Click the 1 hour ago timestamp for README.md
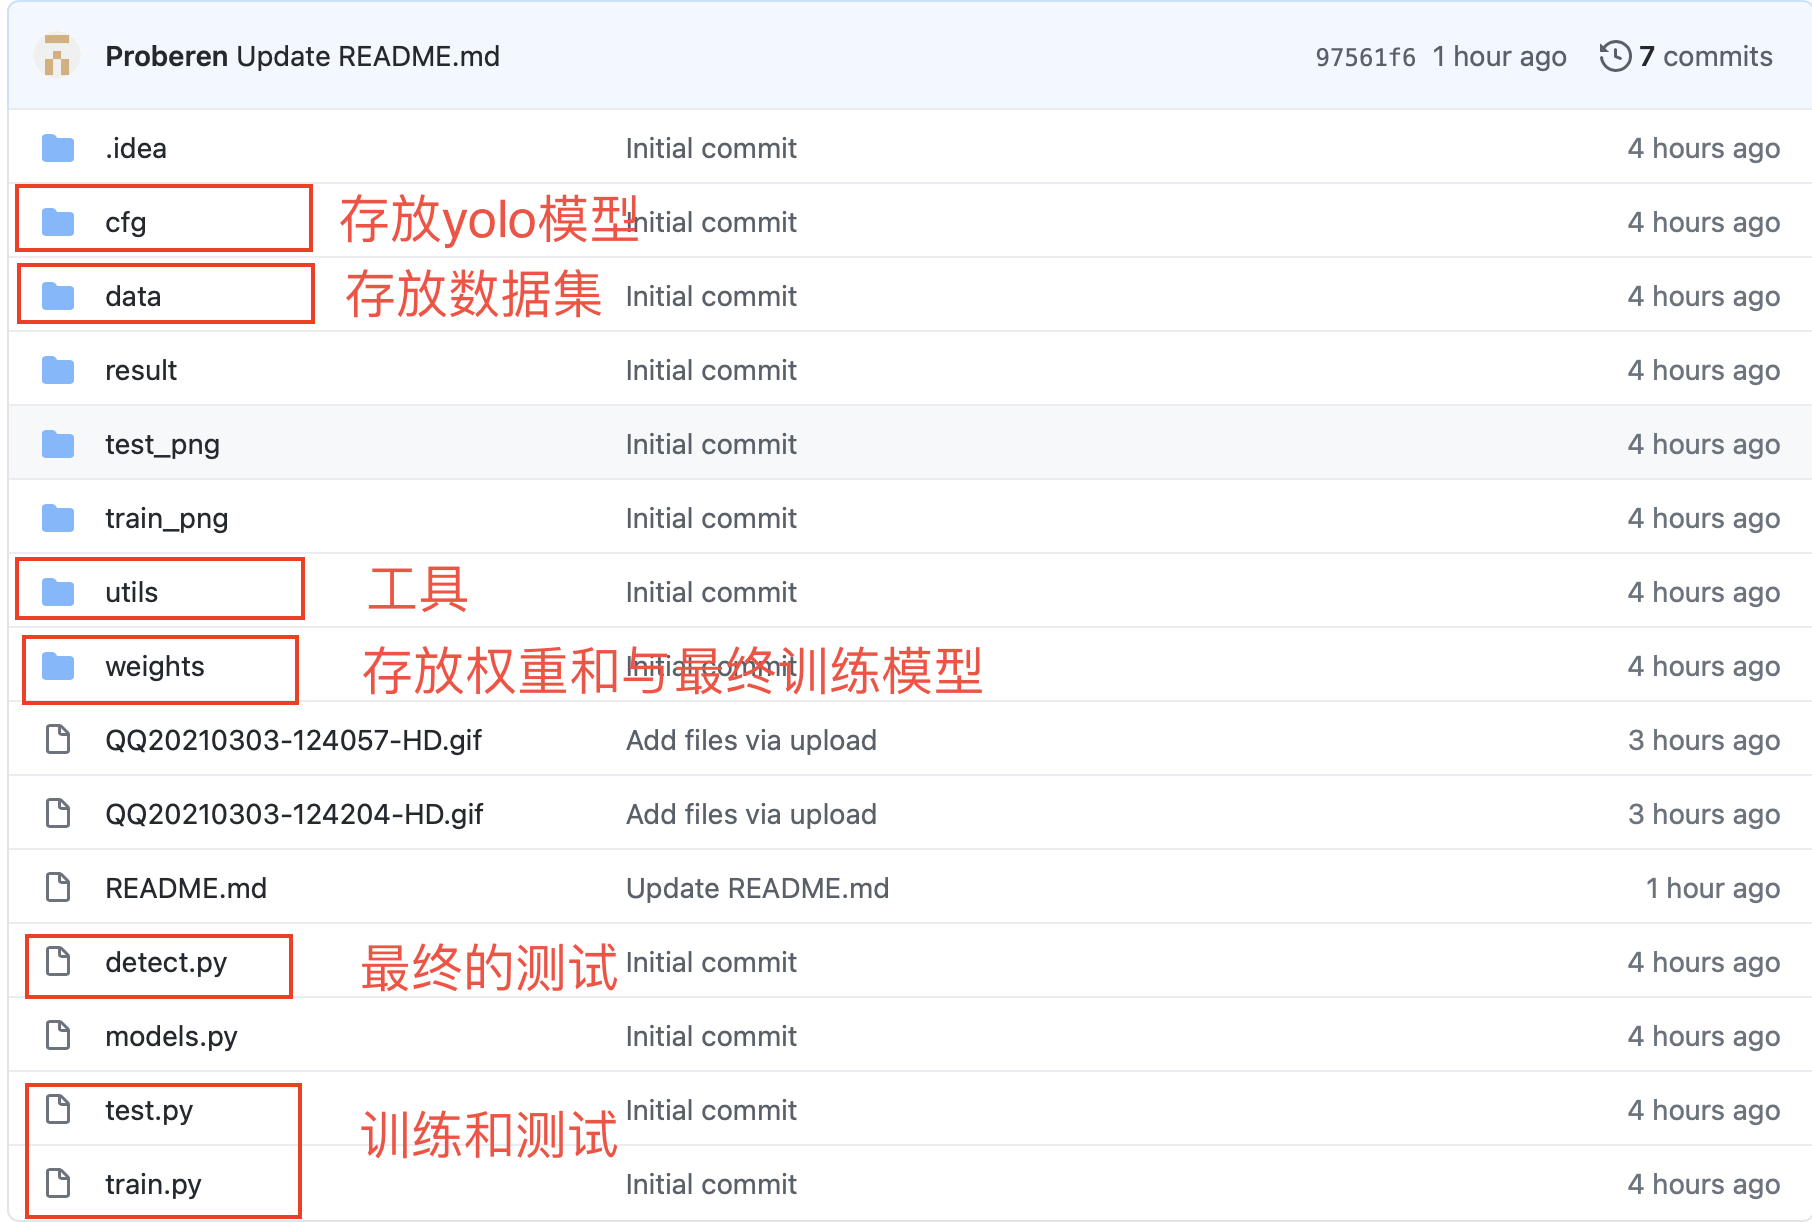This screenshot has width=1812, height=1222. (x=1712, y=887)
